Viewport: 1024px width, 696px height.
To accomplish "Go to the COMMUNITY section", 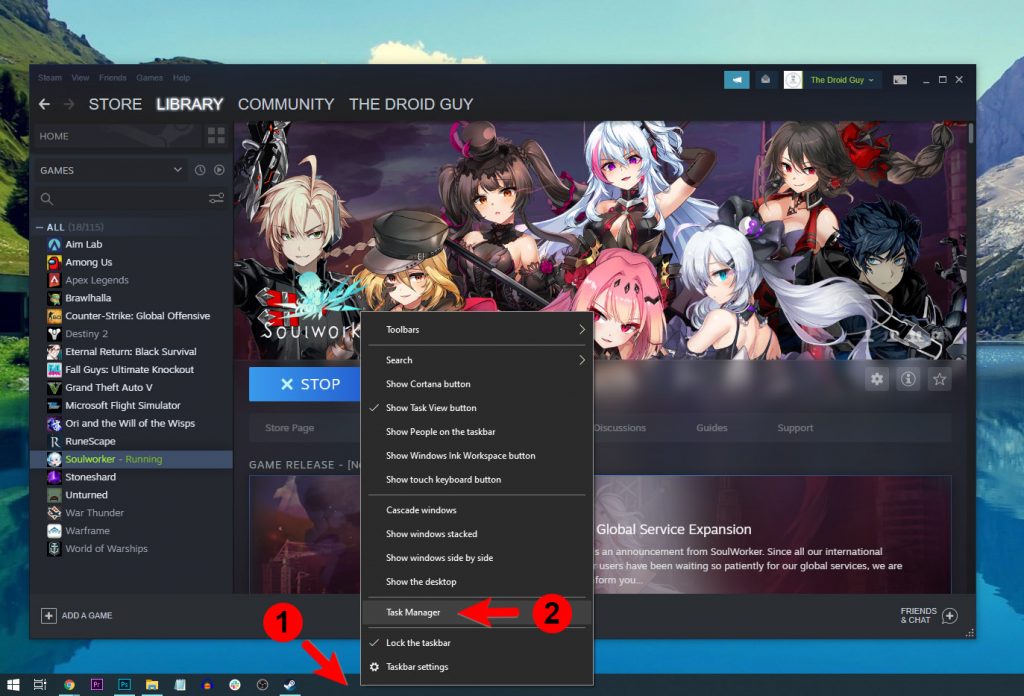I will click(286, 104).
